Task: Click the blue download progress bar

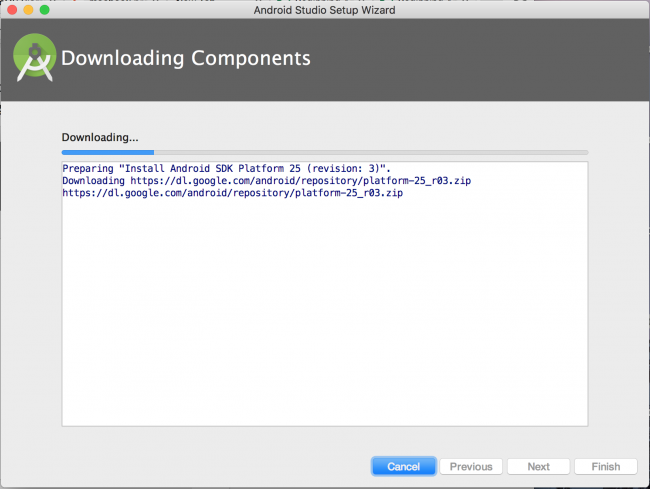Action: [325, 153]
